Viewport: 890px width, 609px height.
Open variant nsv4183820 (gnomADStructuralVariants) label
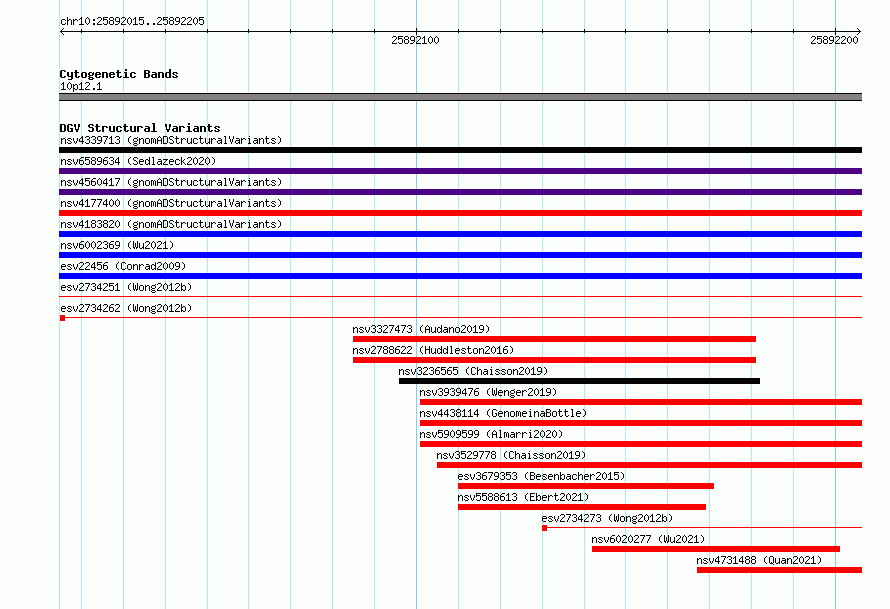(171, 224)
